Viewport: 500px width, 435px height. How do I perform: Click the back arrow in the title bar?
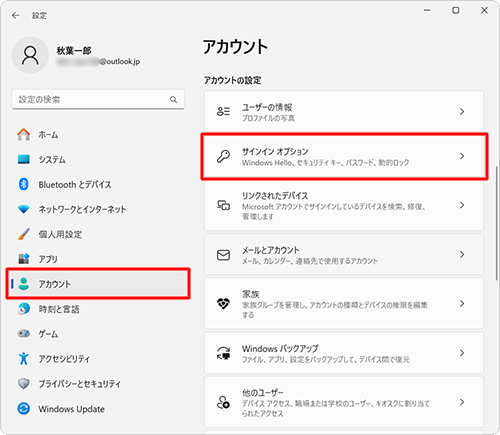click(x=15, y=15)
